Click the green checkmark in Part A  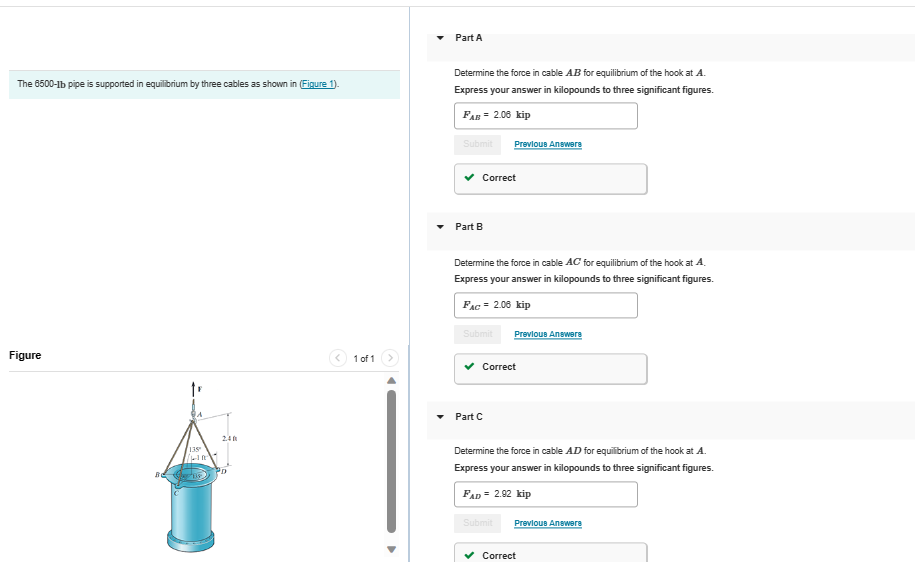pyautogui.click(x=469, y=177)
